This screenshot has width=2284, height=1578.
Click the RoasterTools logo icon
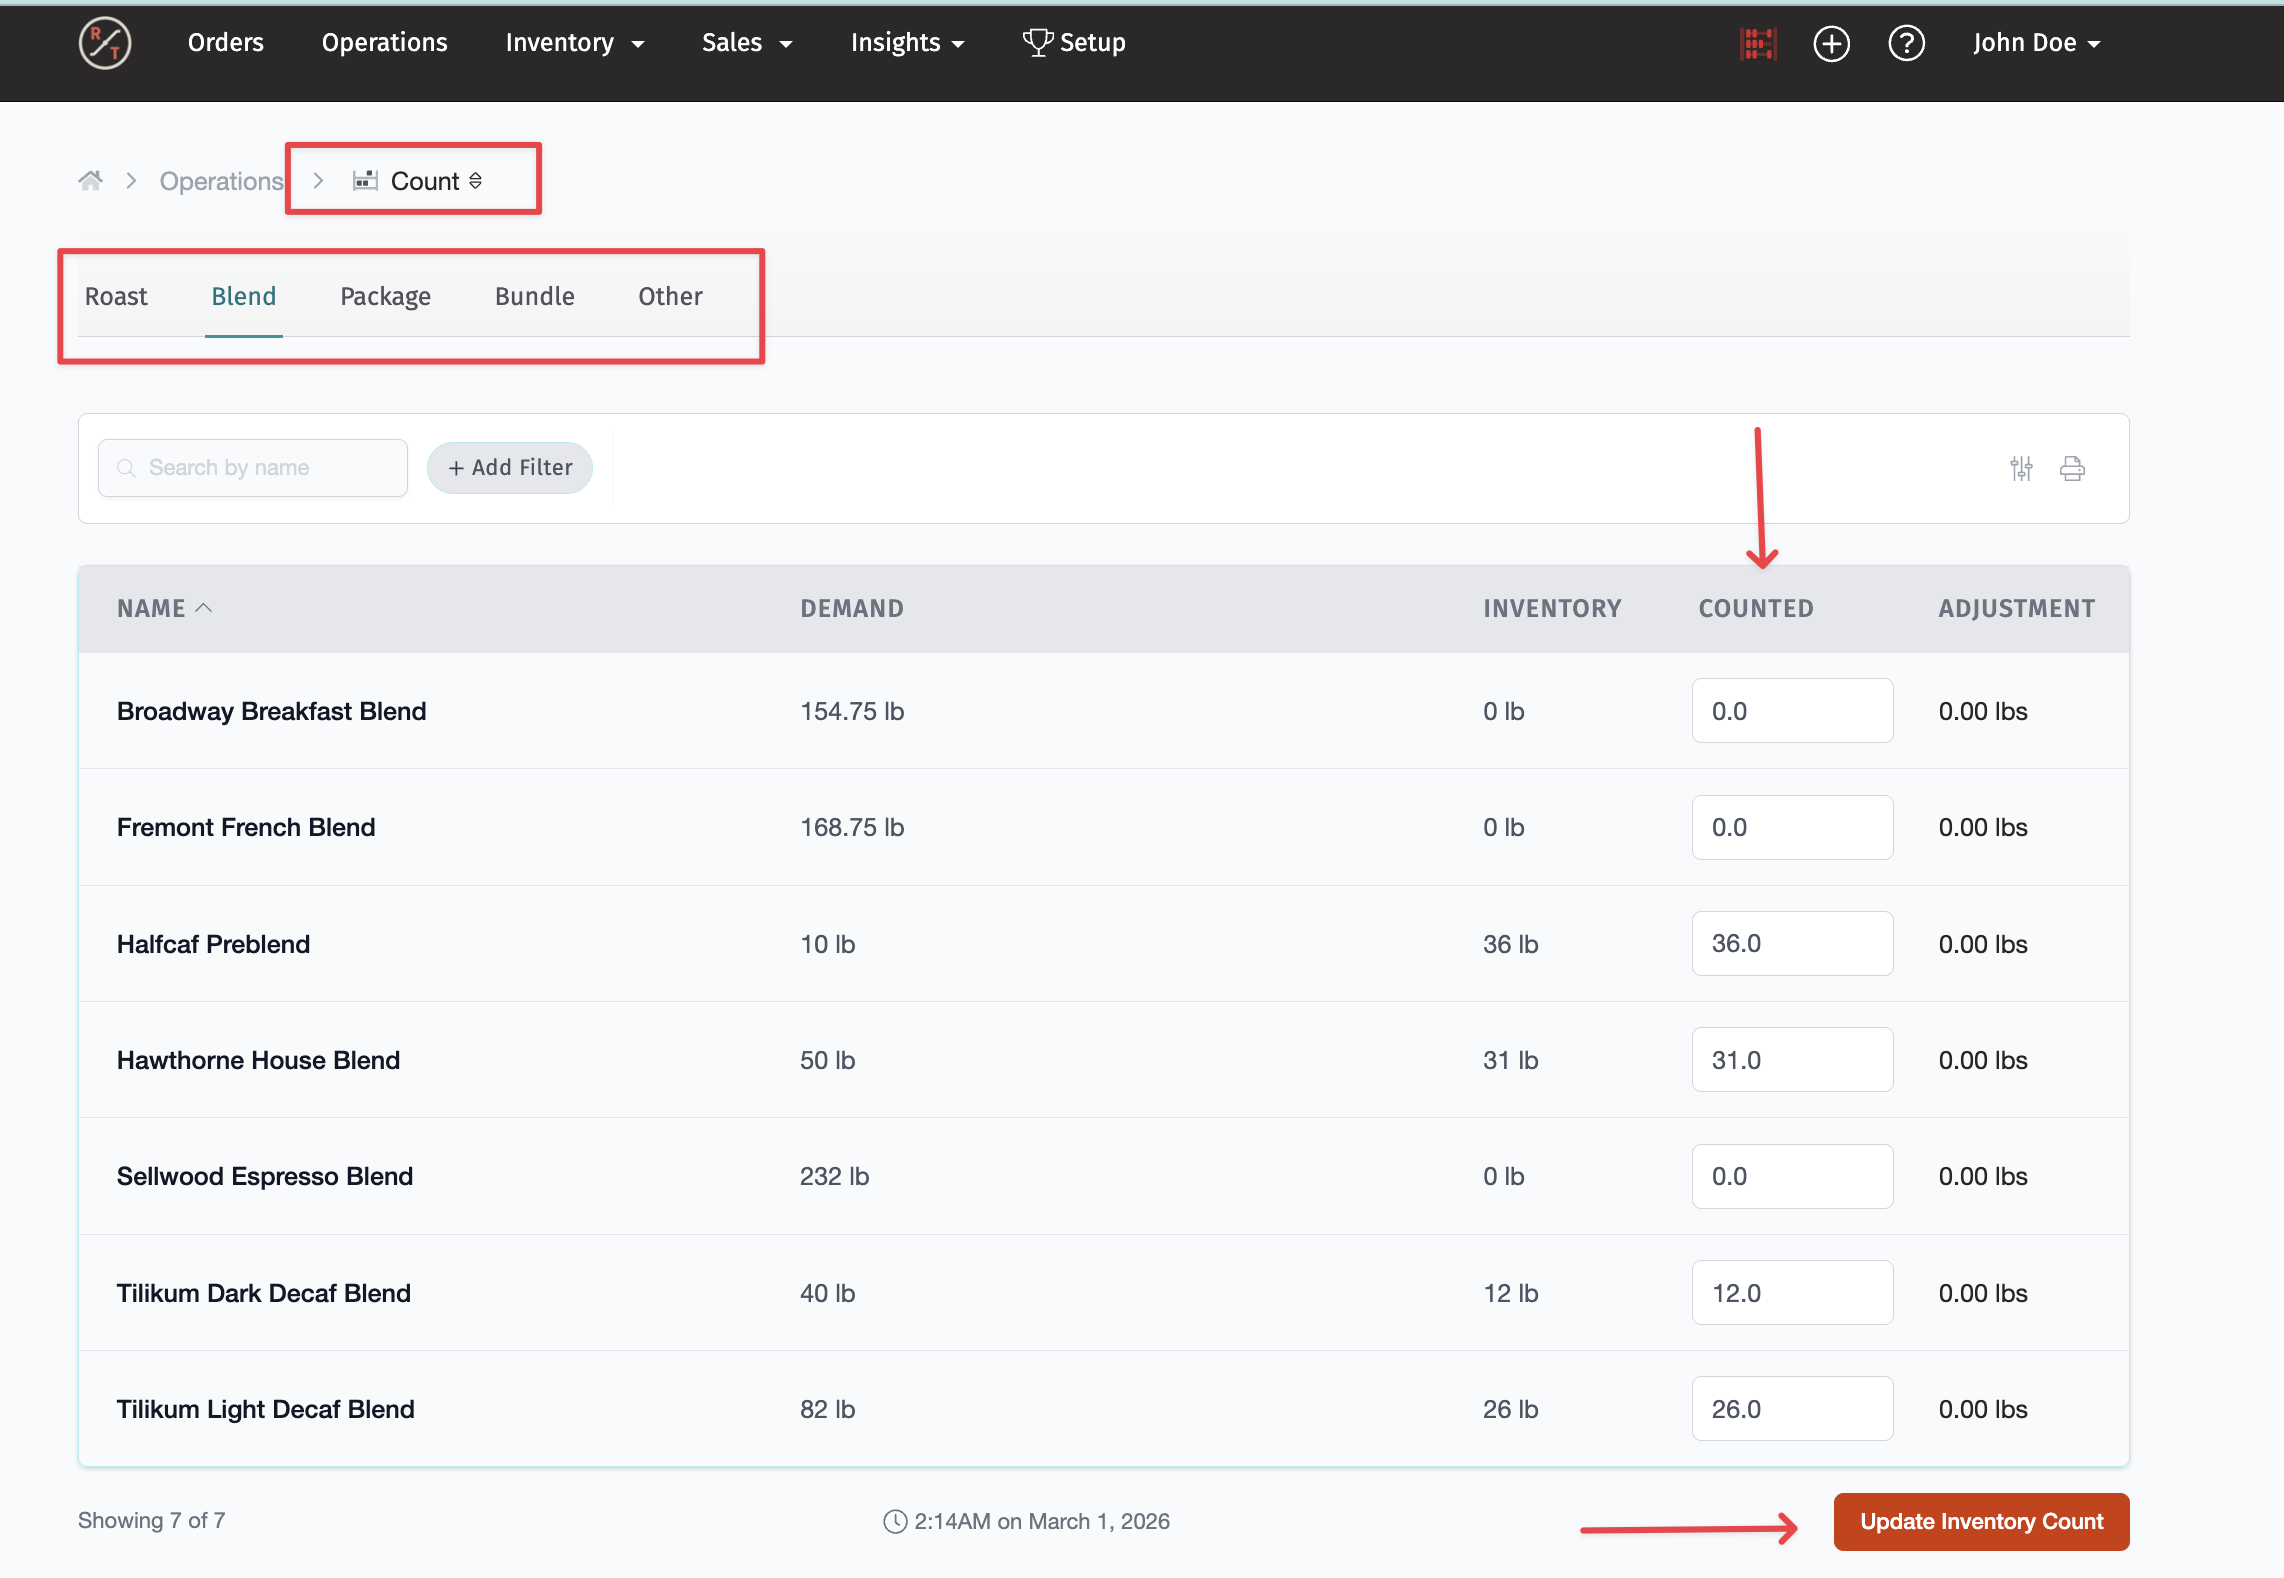point(105,43)
